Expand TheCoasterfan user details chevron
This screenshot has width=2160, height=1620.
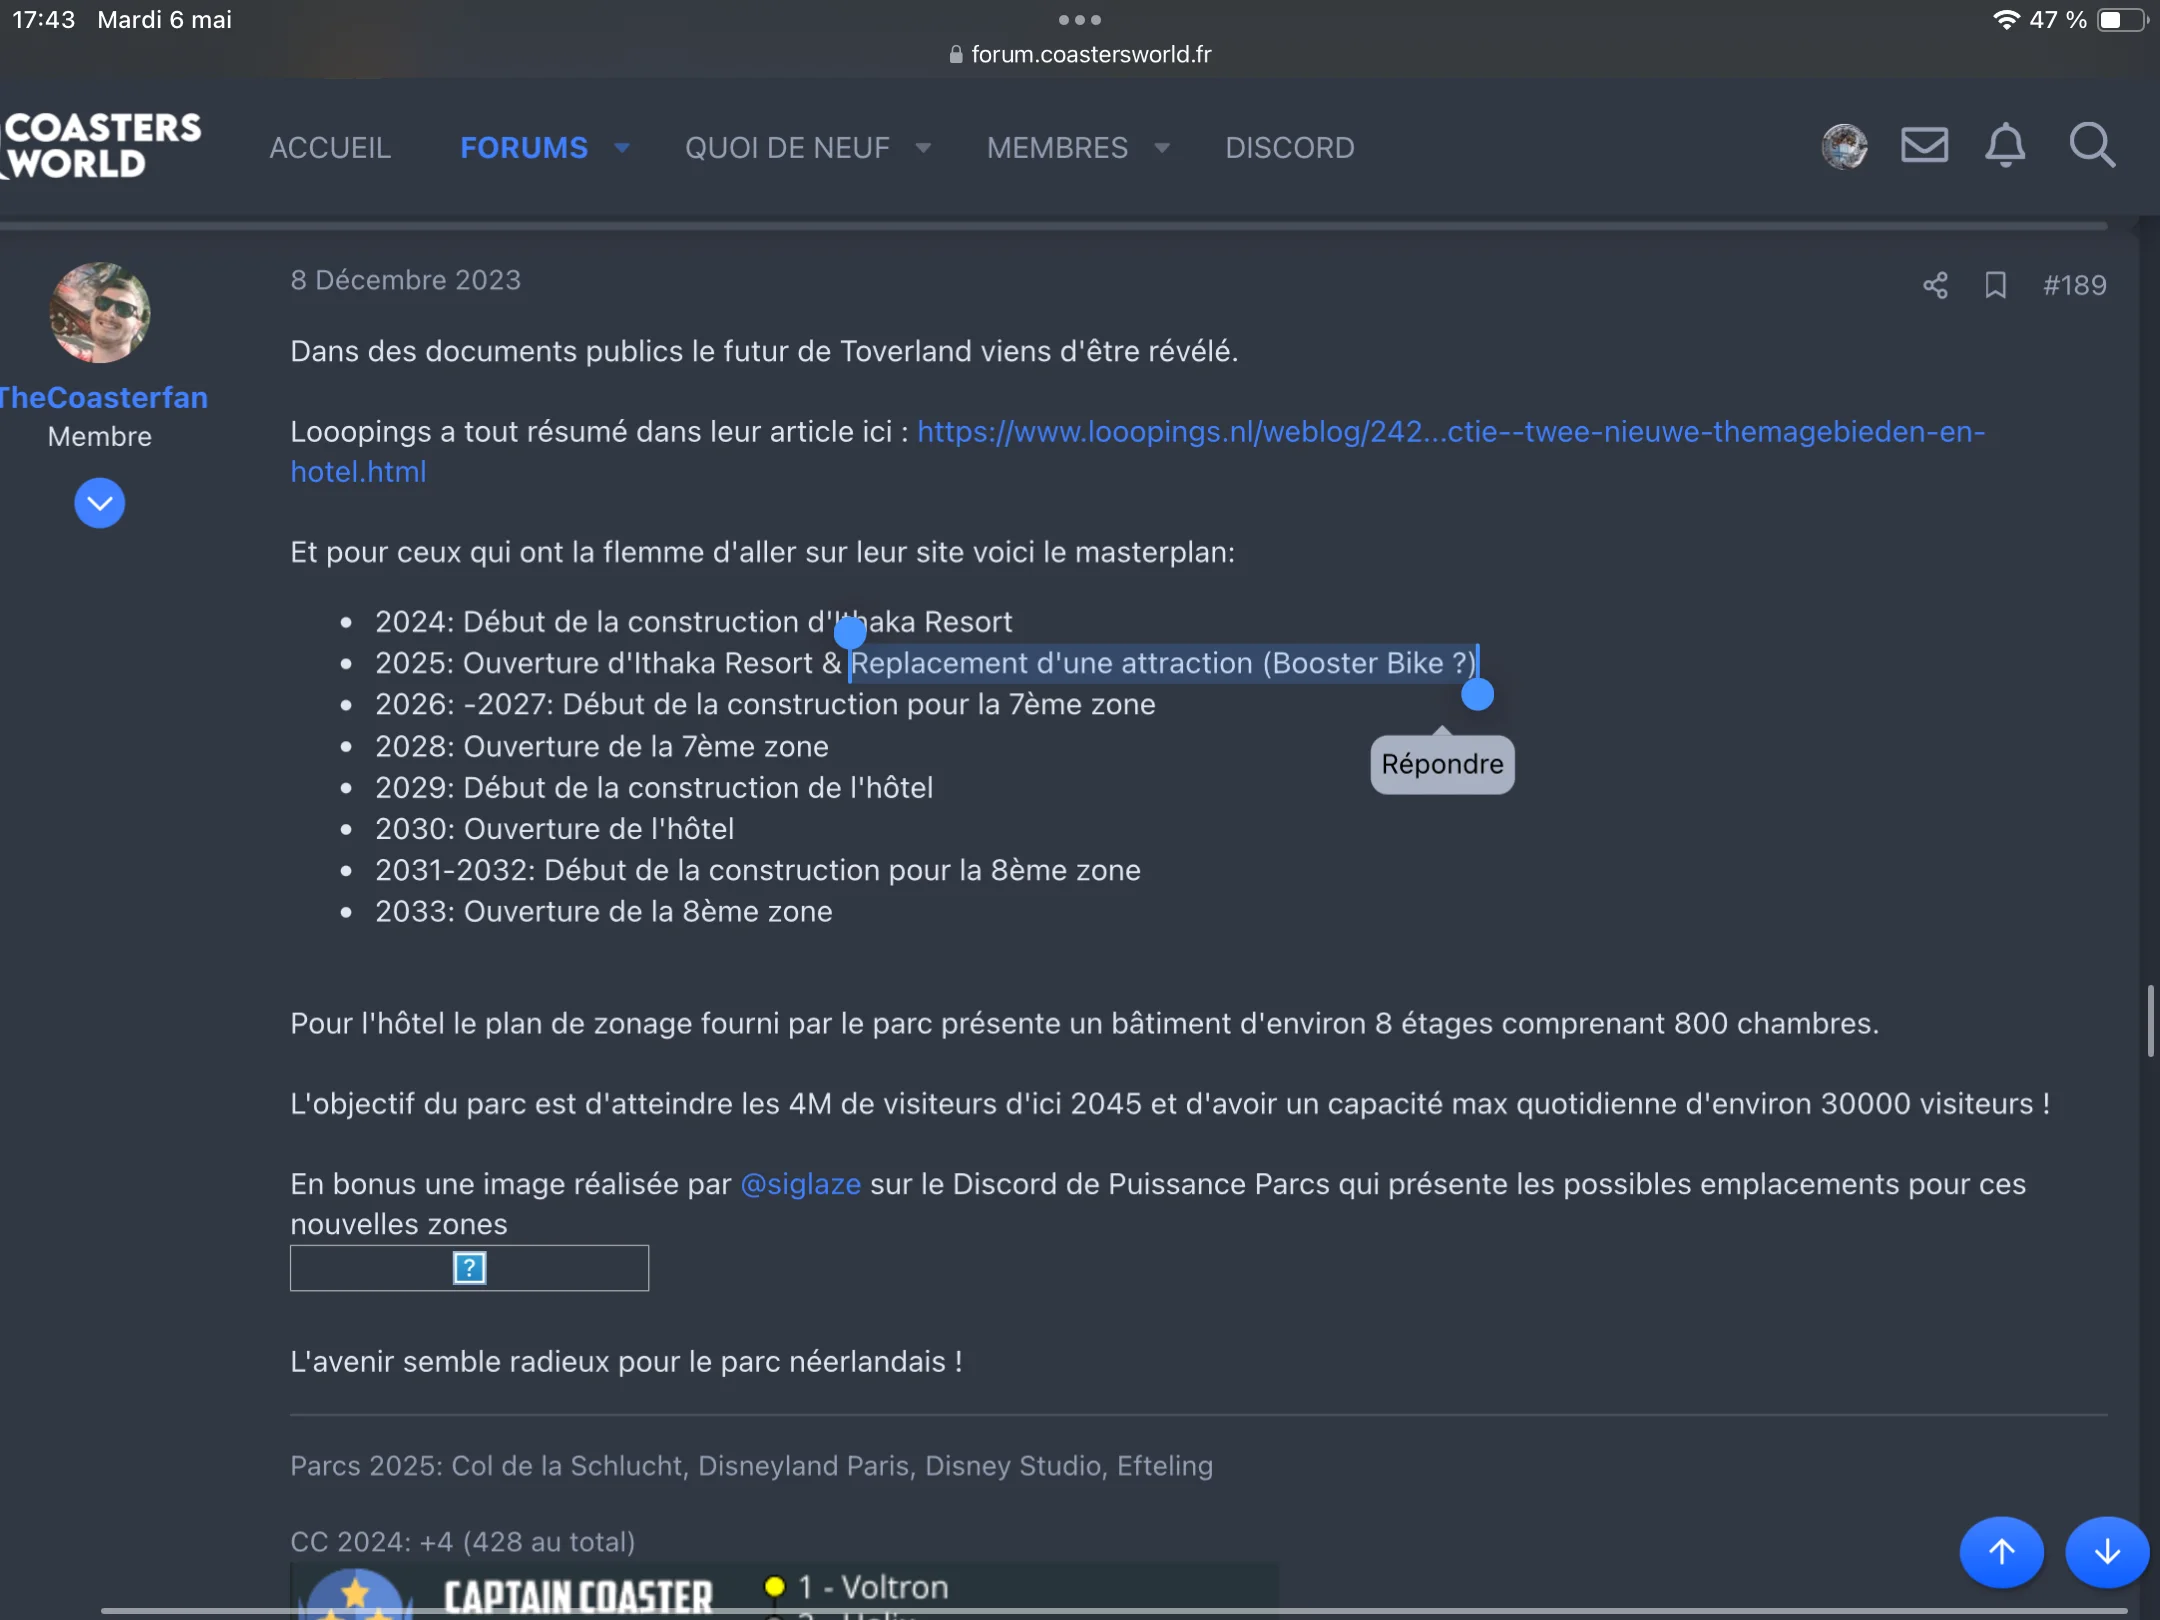point(100,503)
